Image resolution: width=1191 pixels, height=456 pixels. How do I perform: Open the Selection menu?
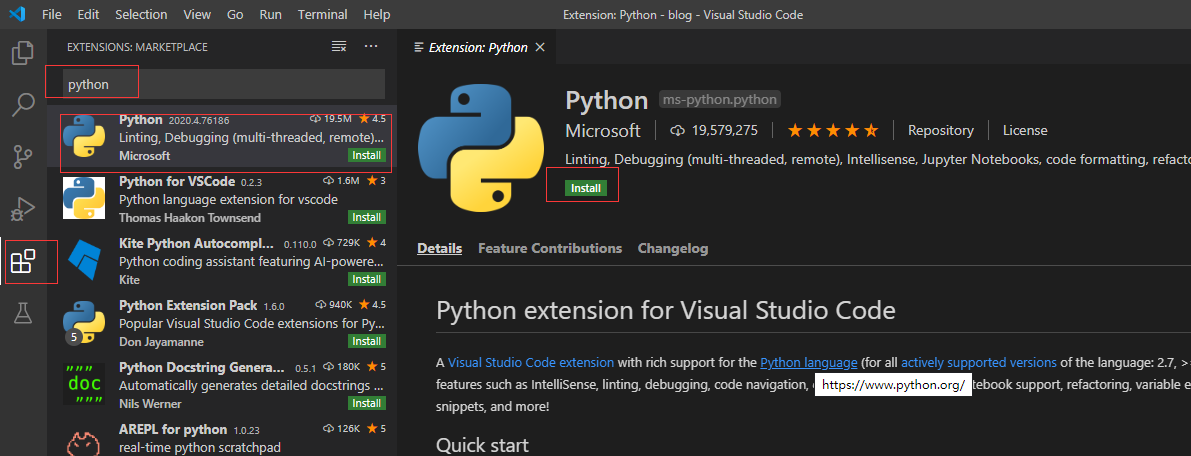(x=141, y=15)
